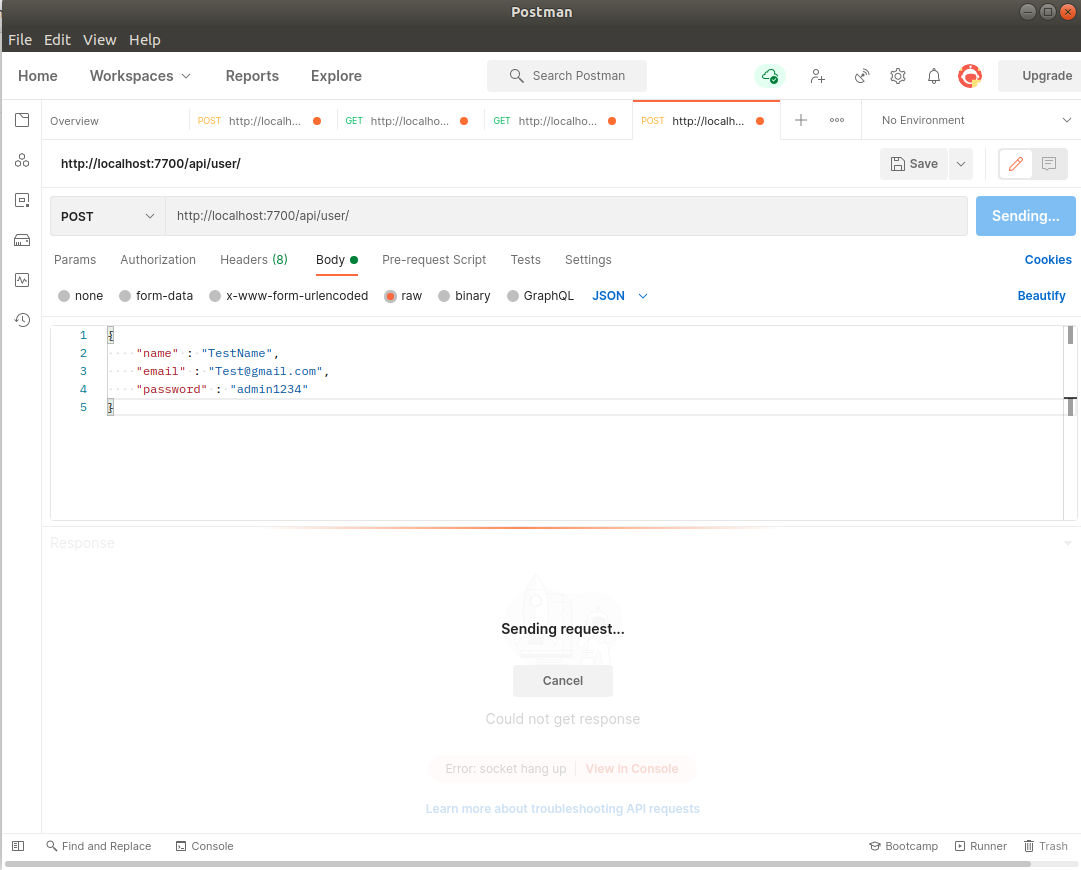1081x870 pixels.
Task: Select the binary body type
Action: (444, 296)
